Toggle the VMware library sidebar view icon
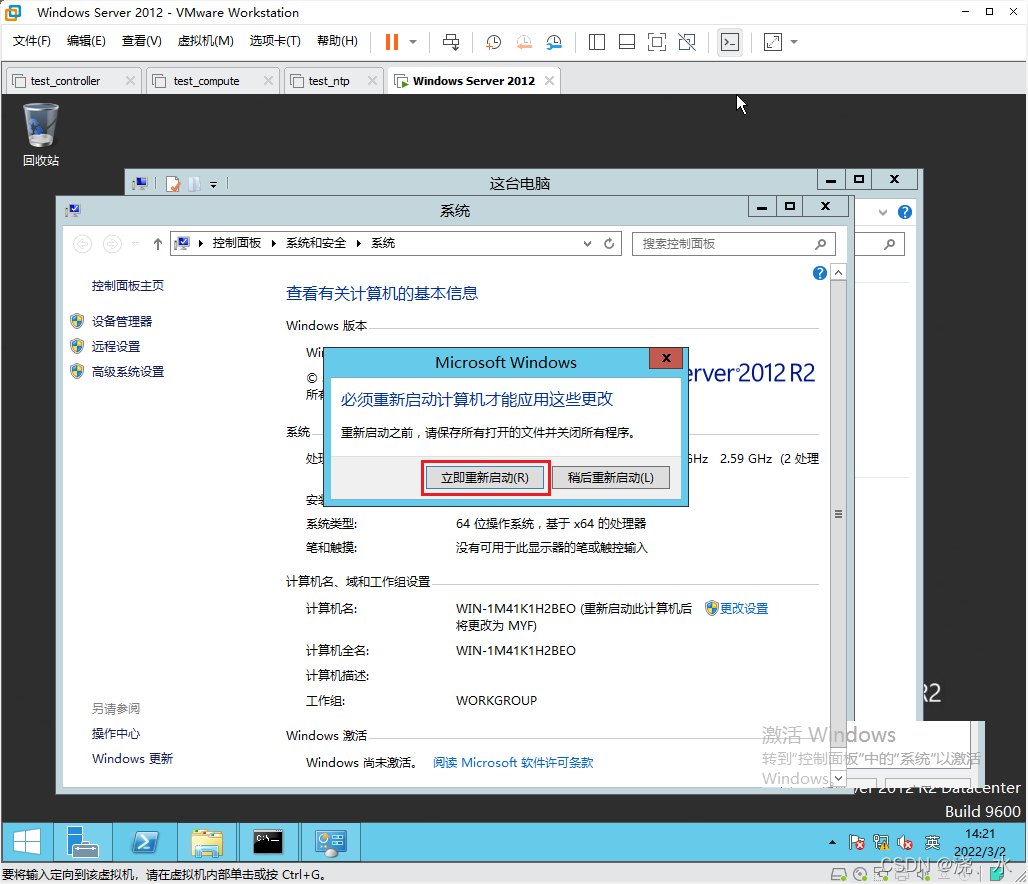The height and width of the screenshot is (884, 1028). (597, 42)
